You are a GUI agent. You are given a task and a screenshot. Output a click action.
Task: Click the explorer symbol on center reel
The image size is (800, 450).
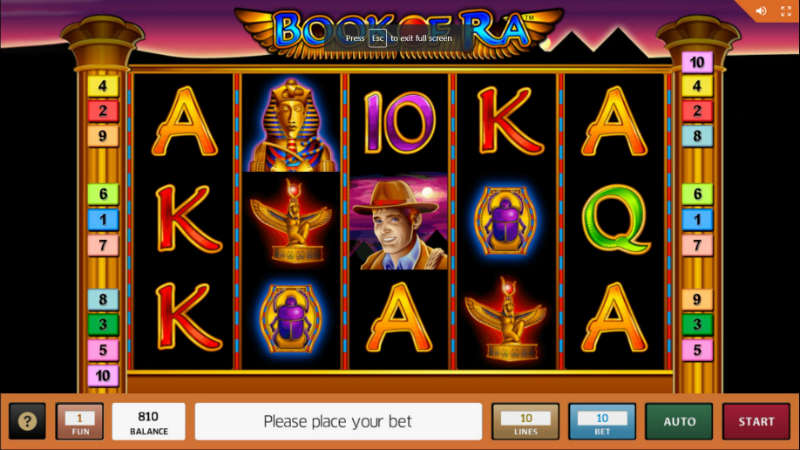tap(399, 223)
